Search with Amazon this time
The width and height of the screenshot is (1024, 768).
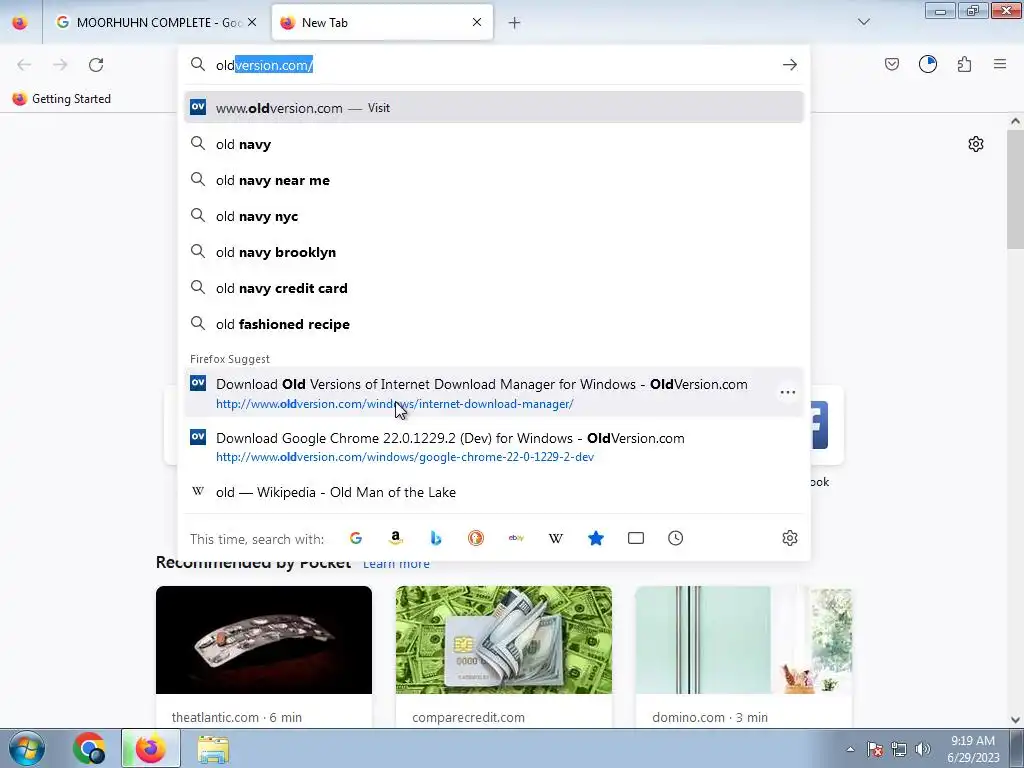(x=396, y=538)
